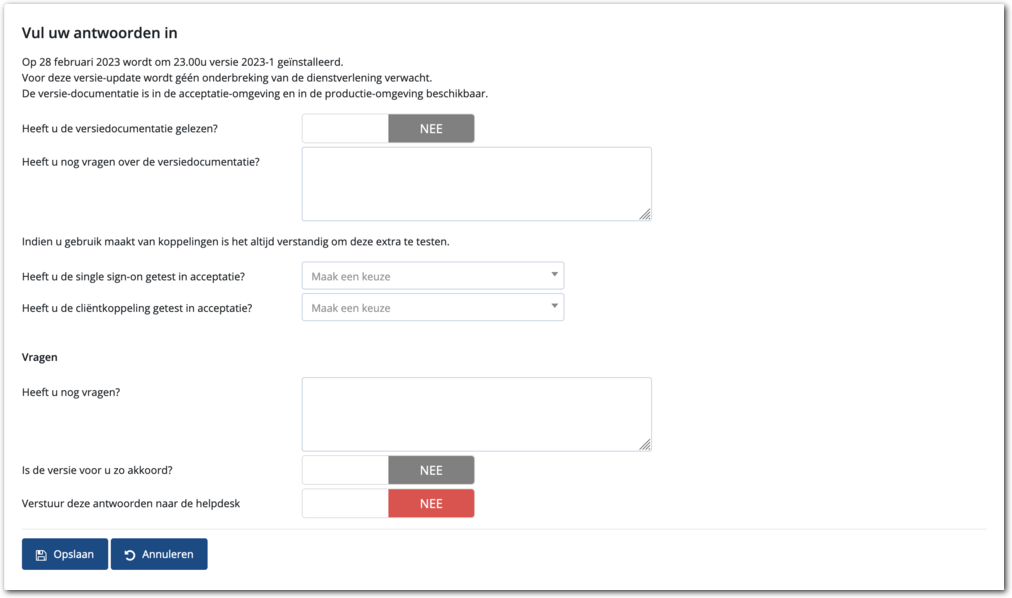Toggle 'Is de versie voor u zo akkoord?' switch

388,471
